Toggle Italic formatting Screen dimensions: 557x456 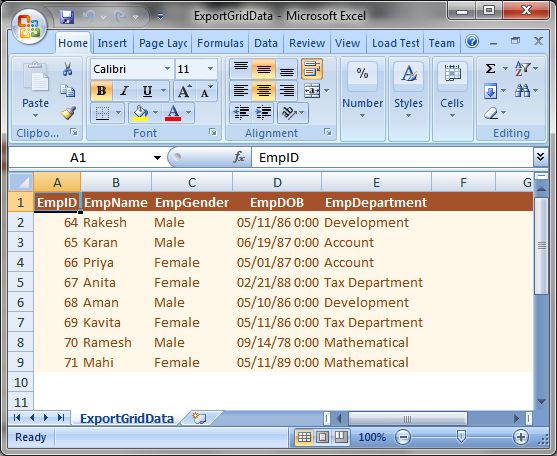point(124,91)
